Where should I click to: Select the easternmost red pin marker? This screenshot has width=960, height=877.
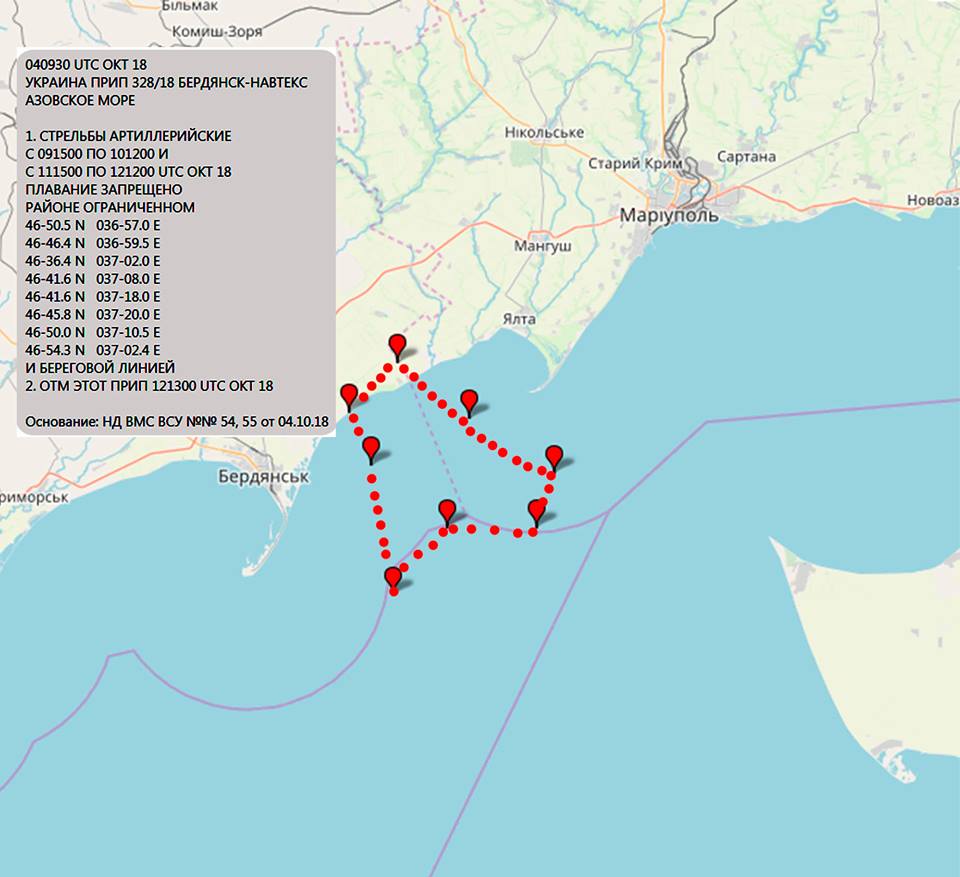[554, 457]
